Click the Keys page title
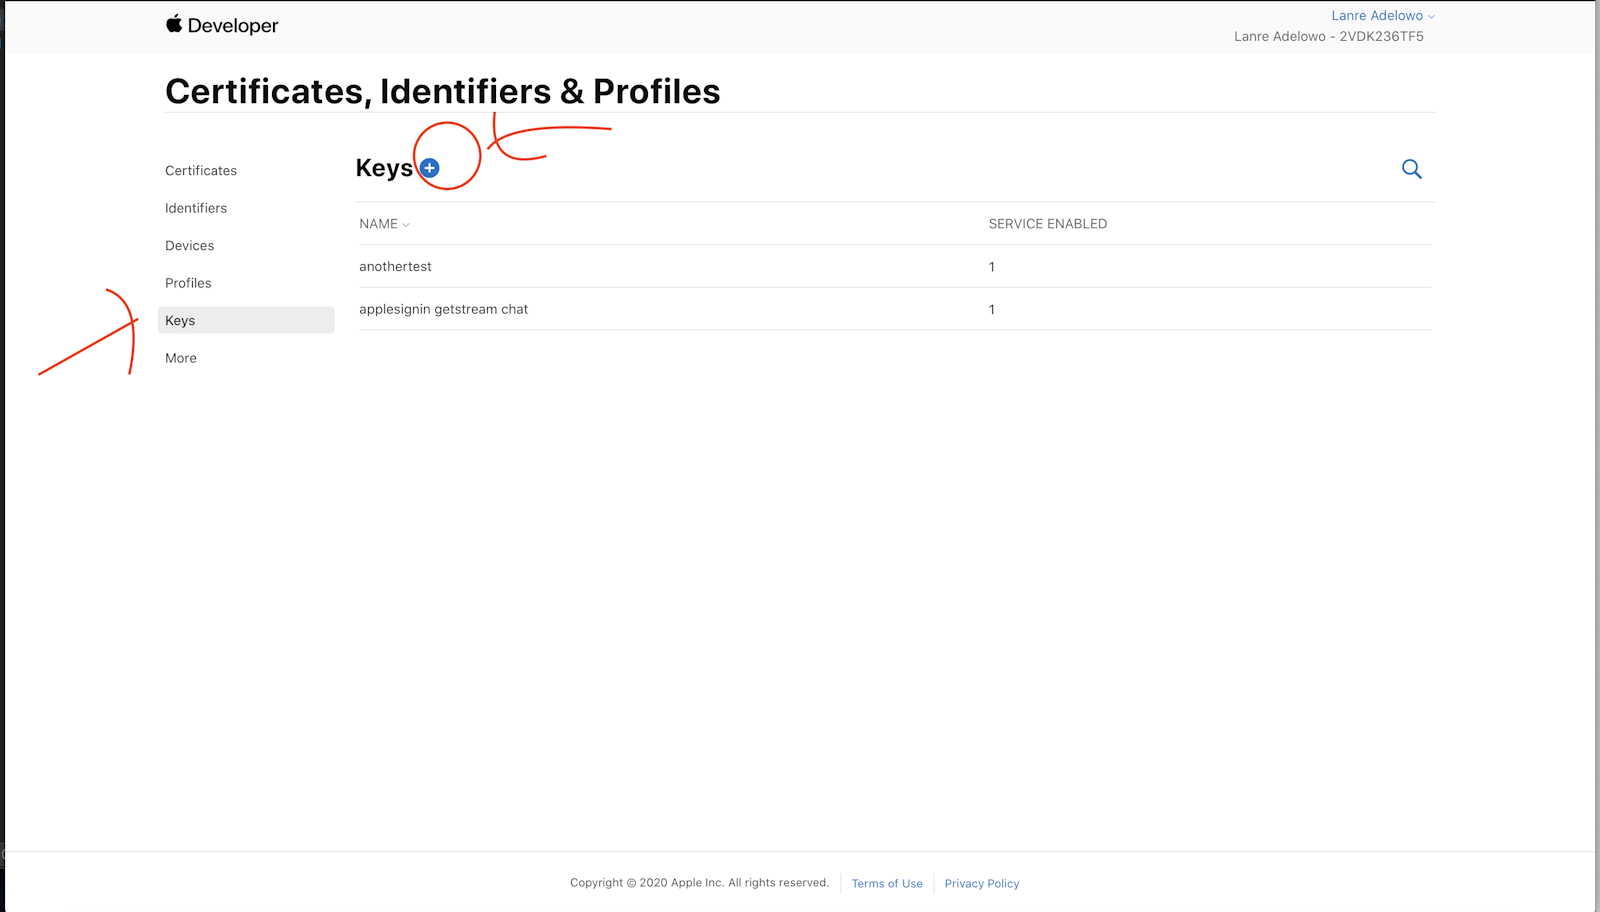 pyautogui.click(x=386, y=168)
